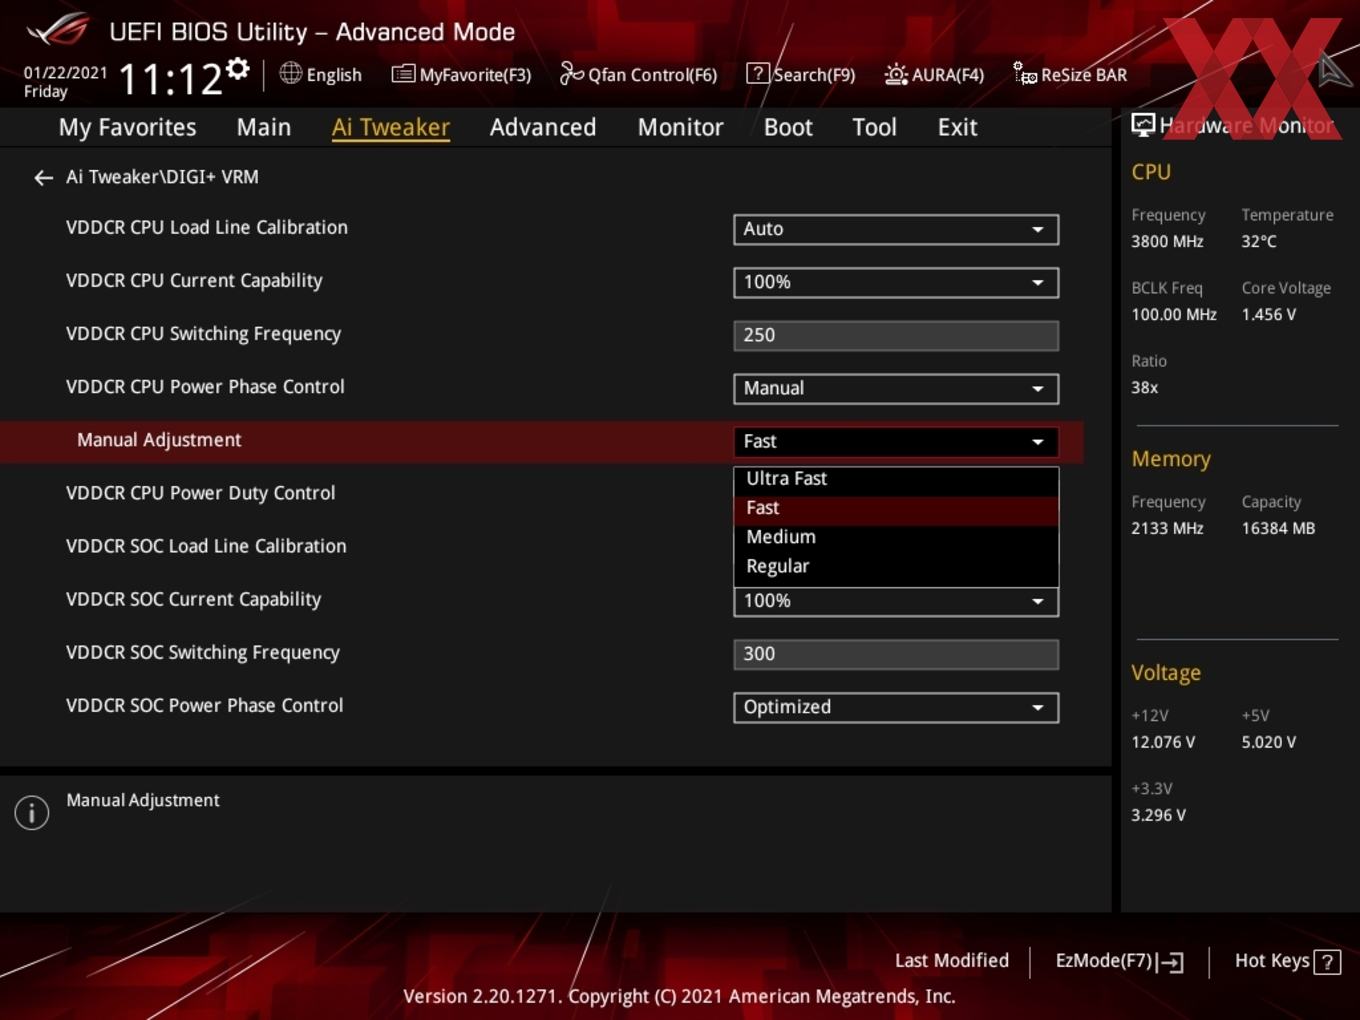The image size is (1360, 1020).
Task: Click the Ai Tweaker\DIGI+ VRM breadcrumb text
Action: click(162, 177)
